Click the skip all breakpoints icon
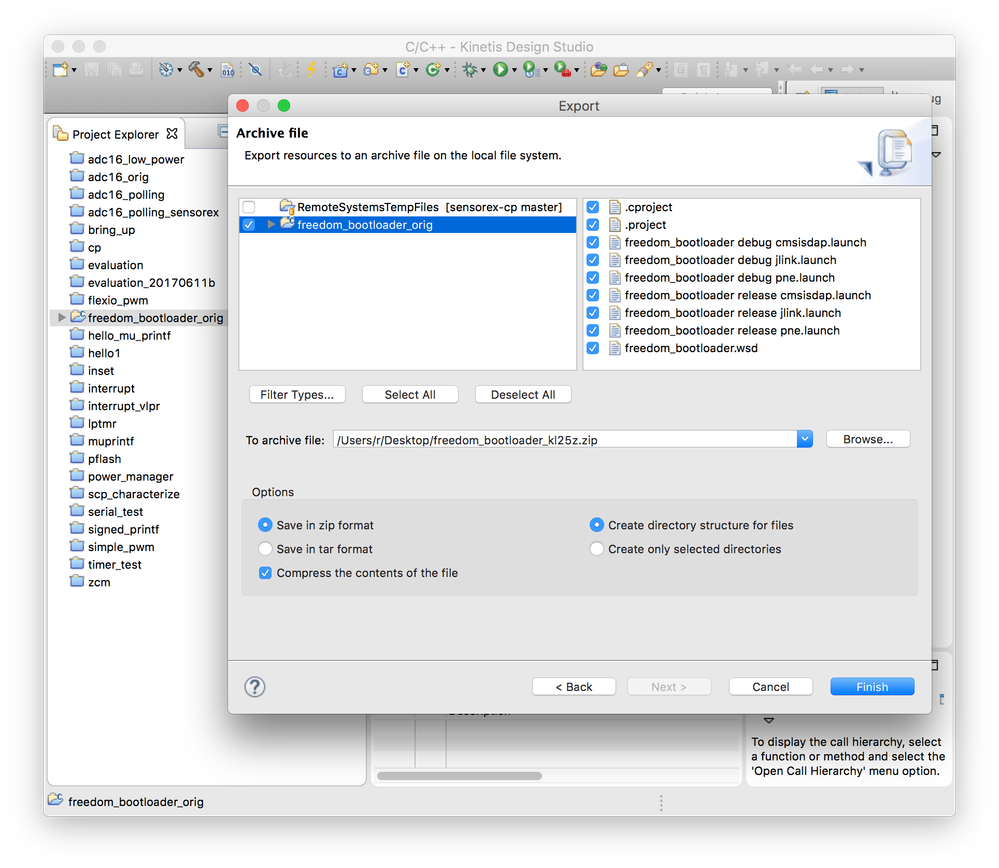The image size is (999, 868). [x=255, y=69]
